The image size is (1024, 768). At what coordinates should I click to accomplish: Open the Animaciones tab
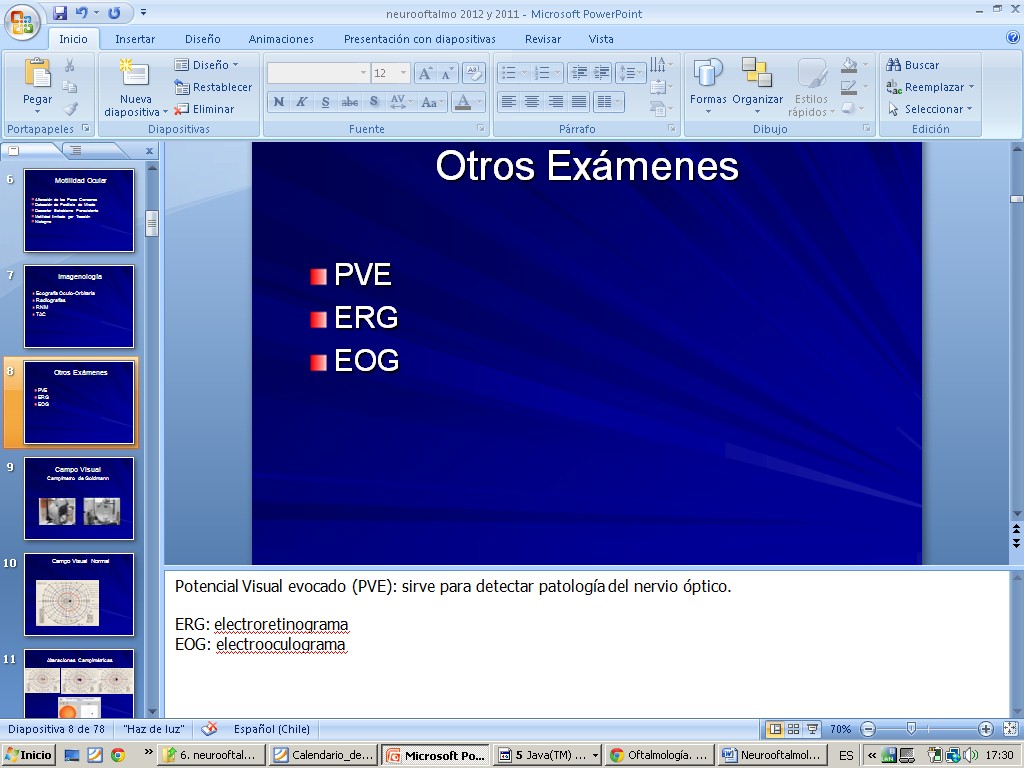(281, 39)
